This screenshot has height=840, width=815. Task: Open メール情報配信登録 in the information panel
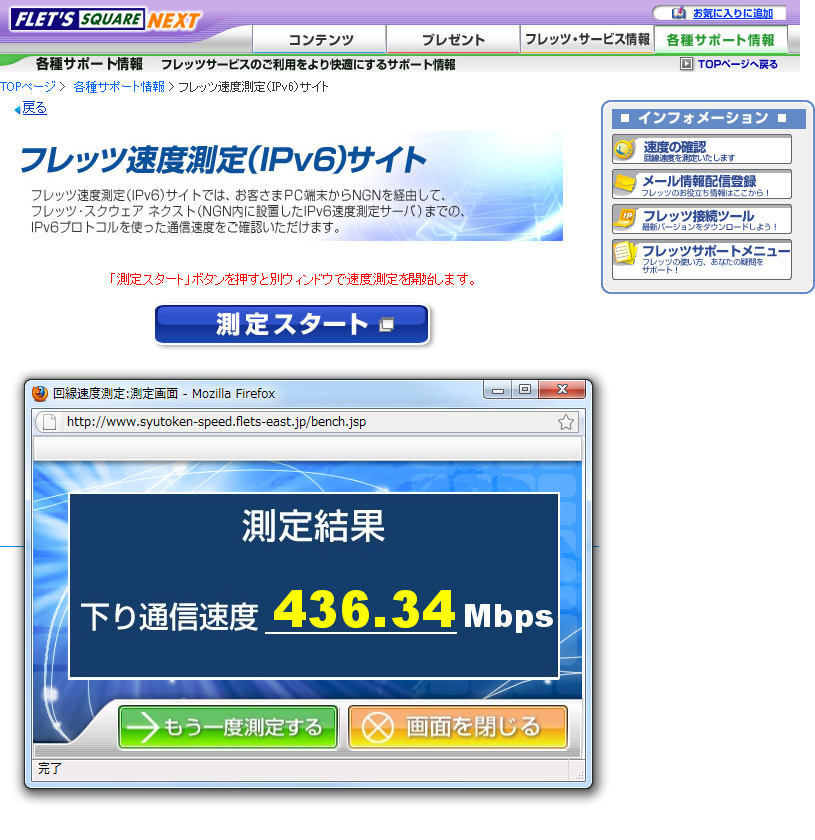[702, 185]
